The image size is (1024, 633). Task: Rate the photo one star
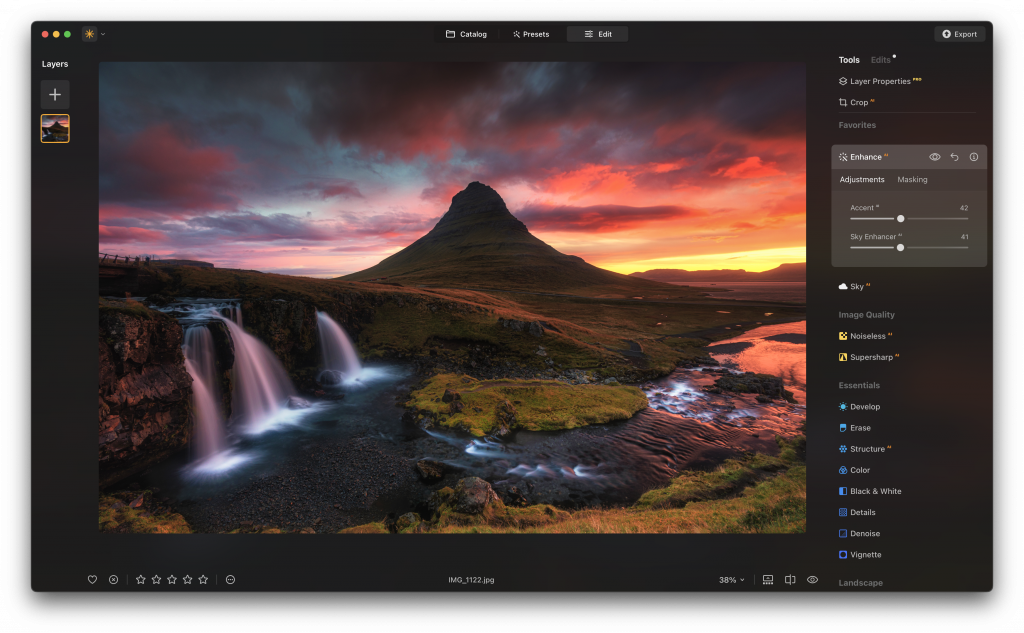140,580
